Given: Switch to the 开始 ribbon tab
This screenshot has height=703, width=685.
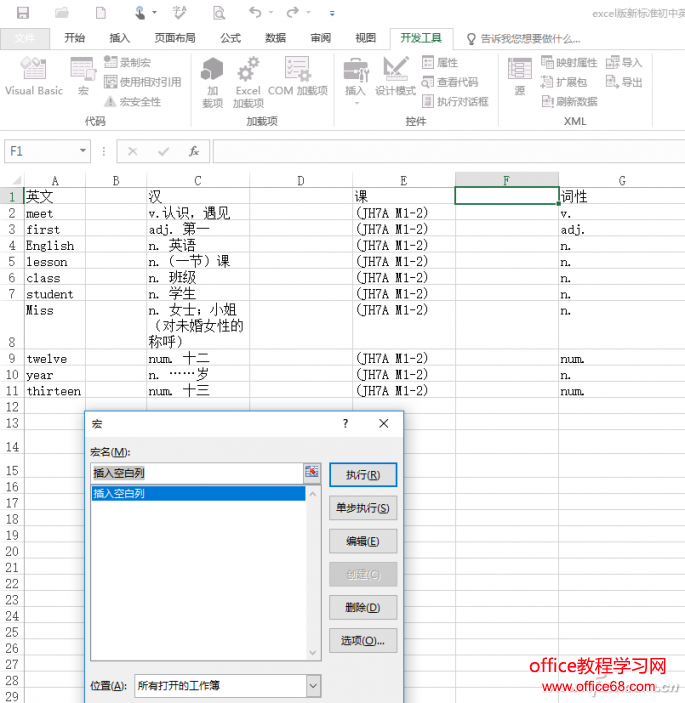Looking at the screenshot, I should tap(74, 38).
